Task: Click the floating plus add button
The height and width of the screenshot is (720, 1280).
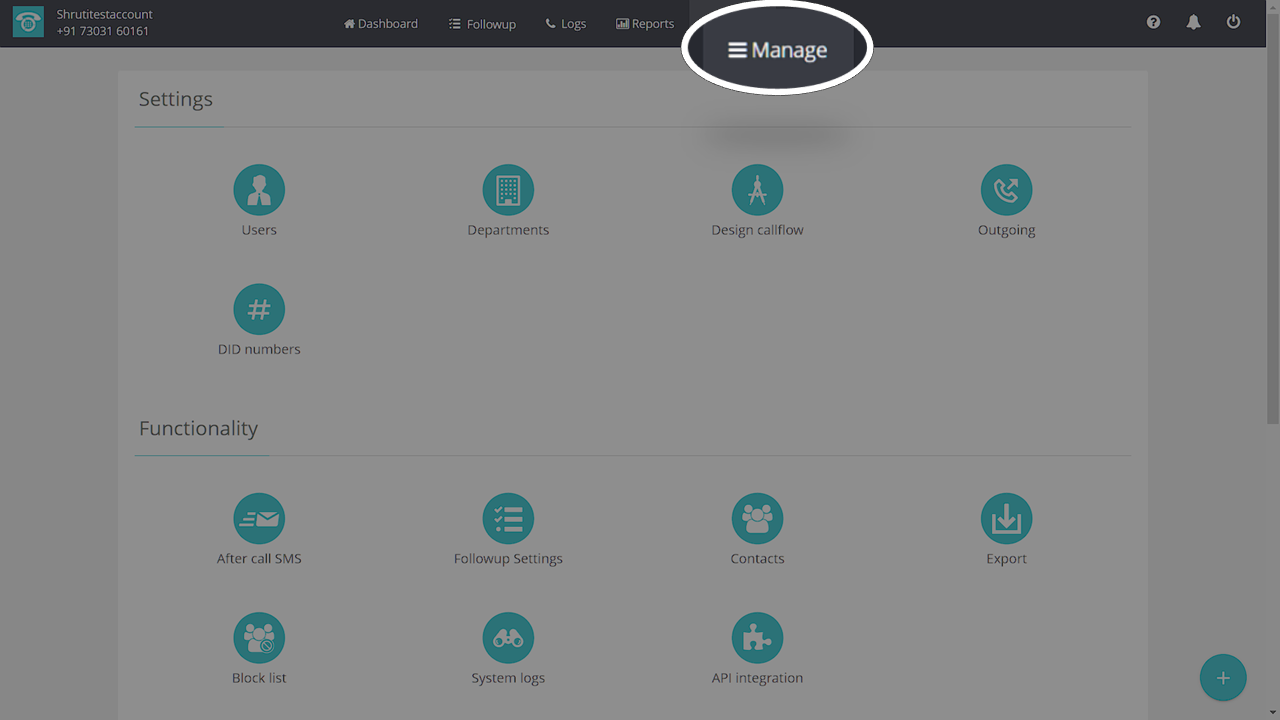Action: click(1223, 678)
